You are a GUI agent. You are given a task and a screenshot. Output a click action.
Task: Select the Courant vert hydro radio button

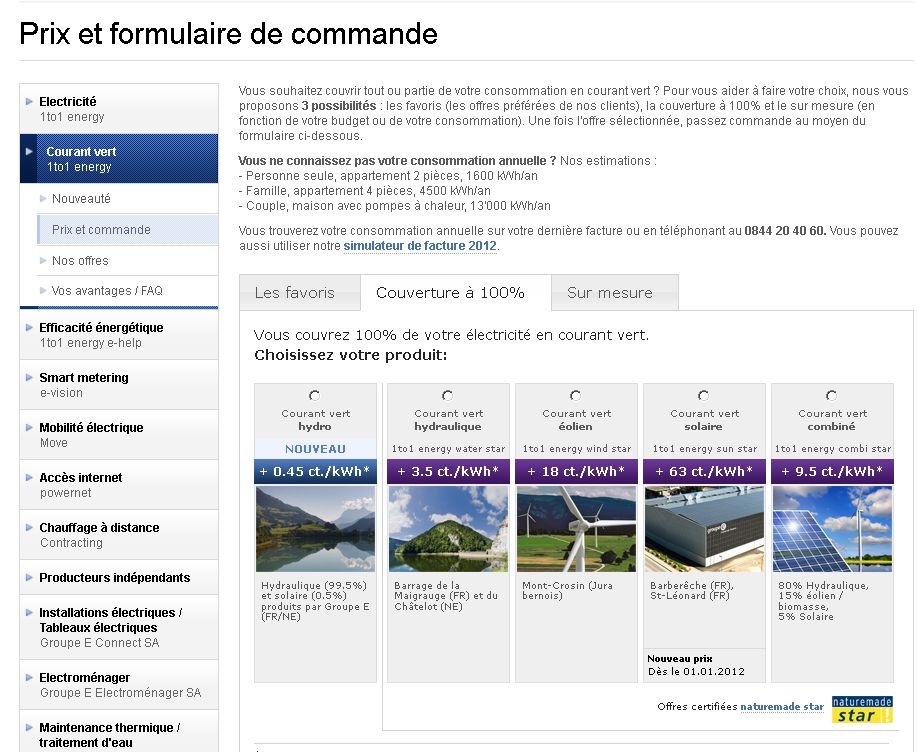click(x=315, y=396)
